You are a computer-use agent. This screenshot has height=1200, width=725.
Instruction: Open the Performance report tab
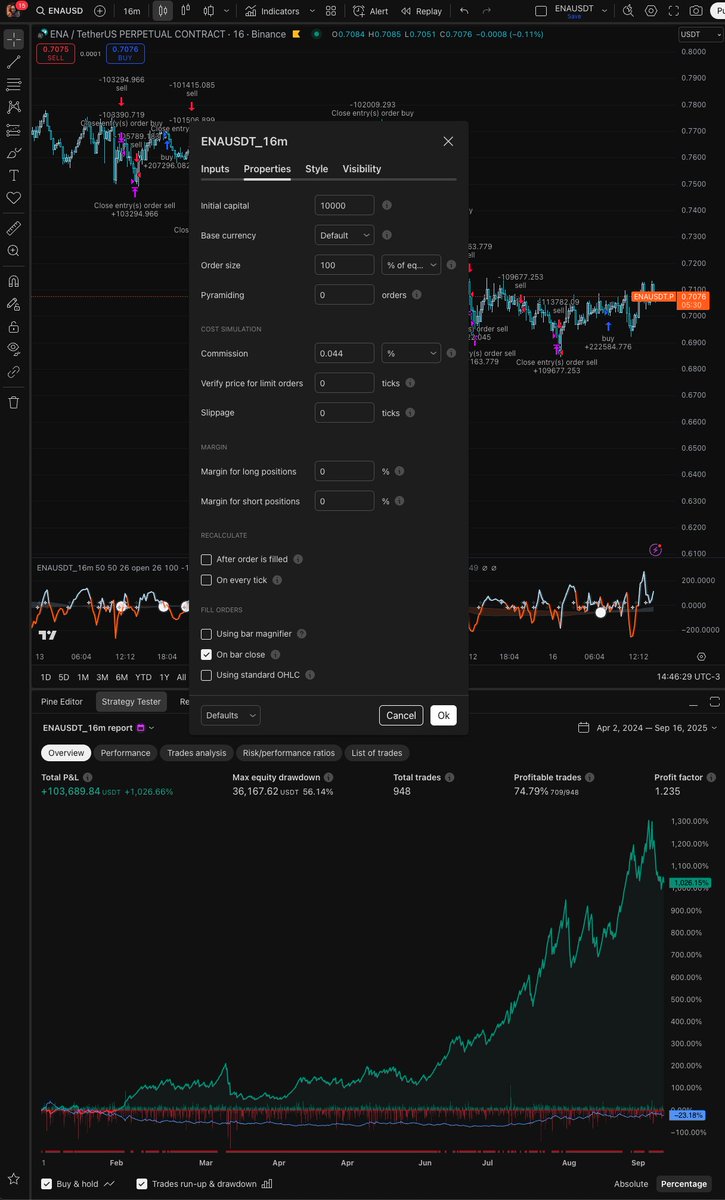126,752
